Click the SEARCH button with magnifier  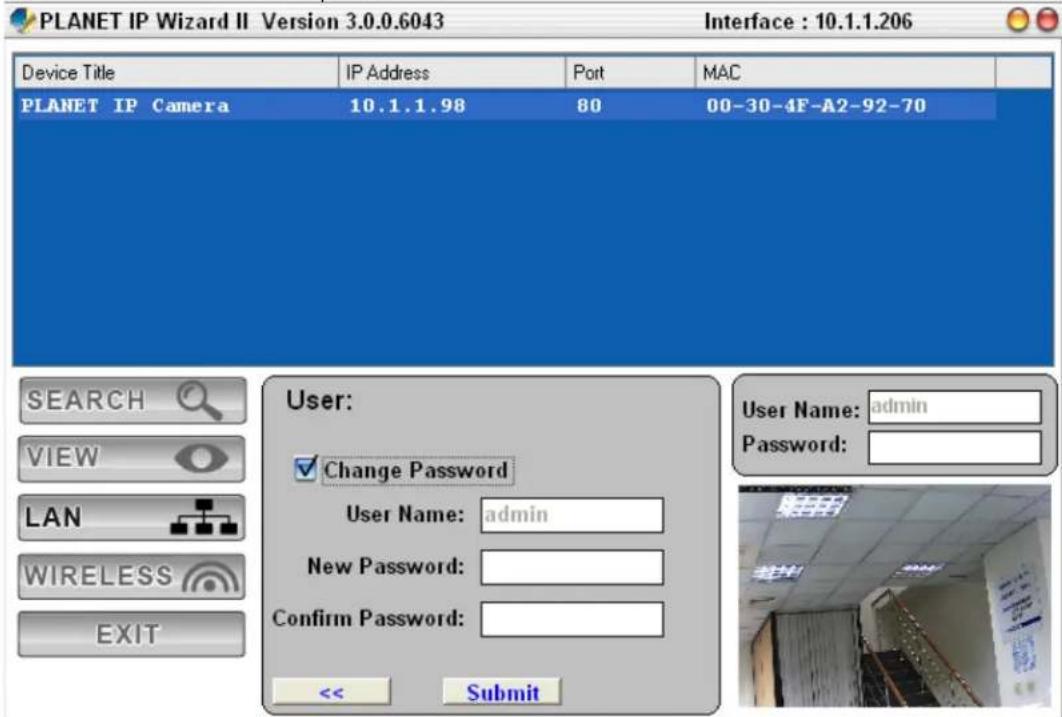tap(133, 400)
